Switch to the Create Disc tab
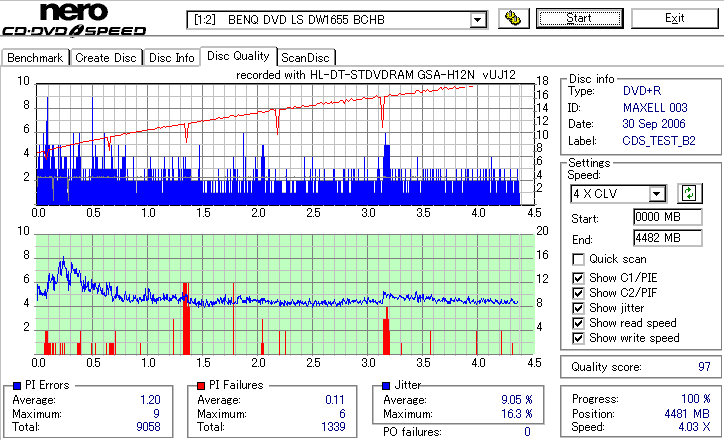The height and width of the screenshot is (441, 724). pyautogui.click(x=106, y=58)
